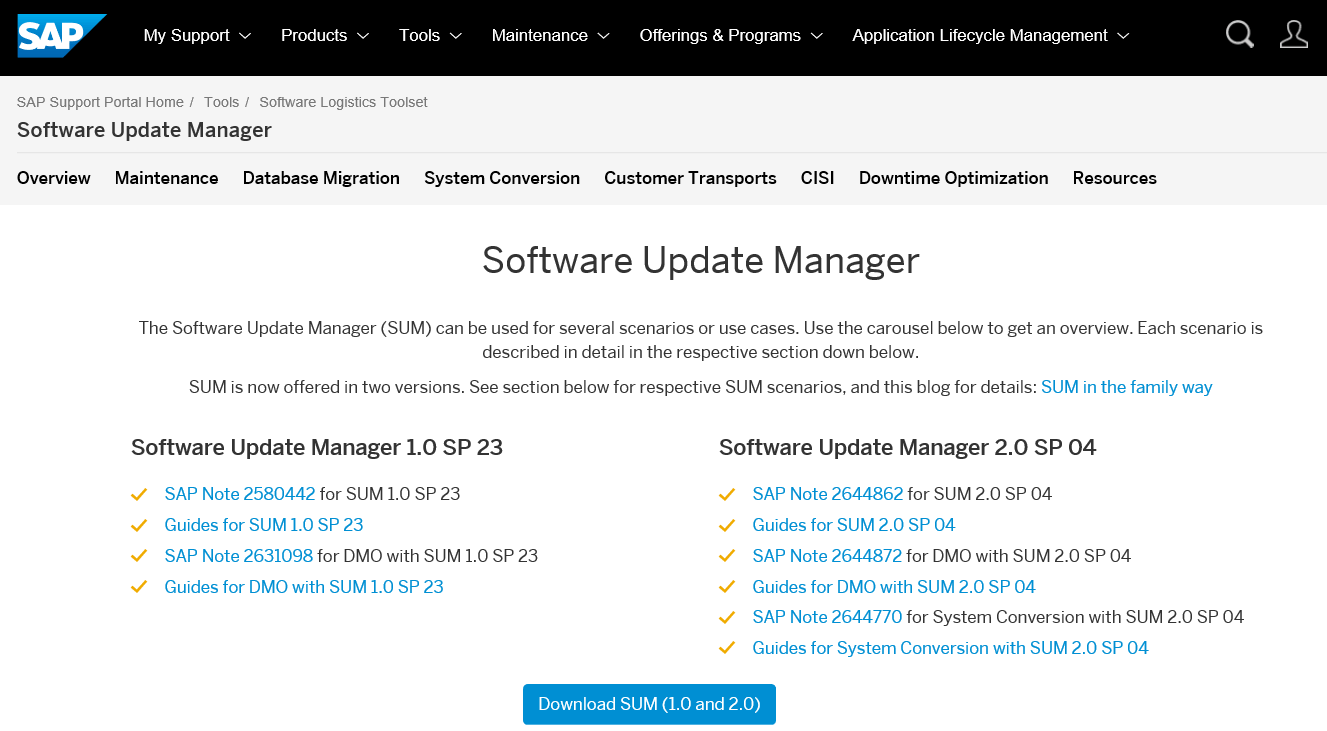Click checkmark beside Guides for DMO with SUM 1.0

(139, 587)
